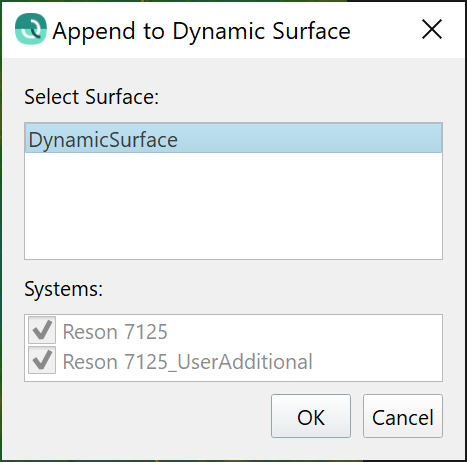Click the checkmark icon beside Reson 7125
This screenshot has width=467, height=462.
pyautogui.click(x=42, y=330)
